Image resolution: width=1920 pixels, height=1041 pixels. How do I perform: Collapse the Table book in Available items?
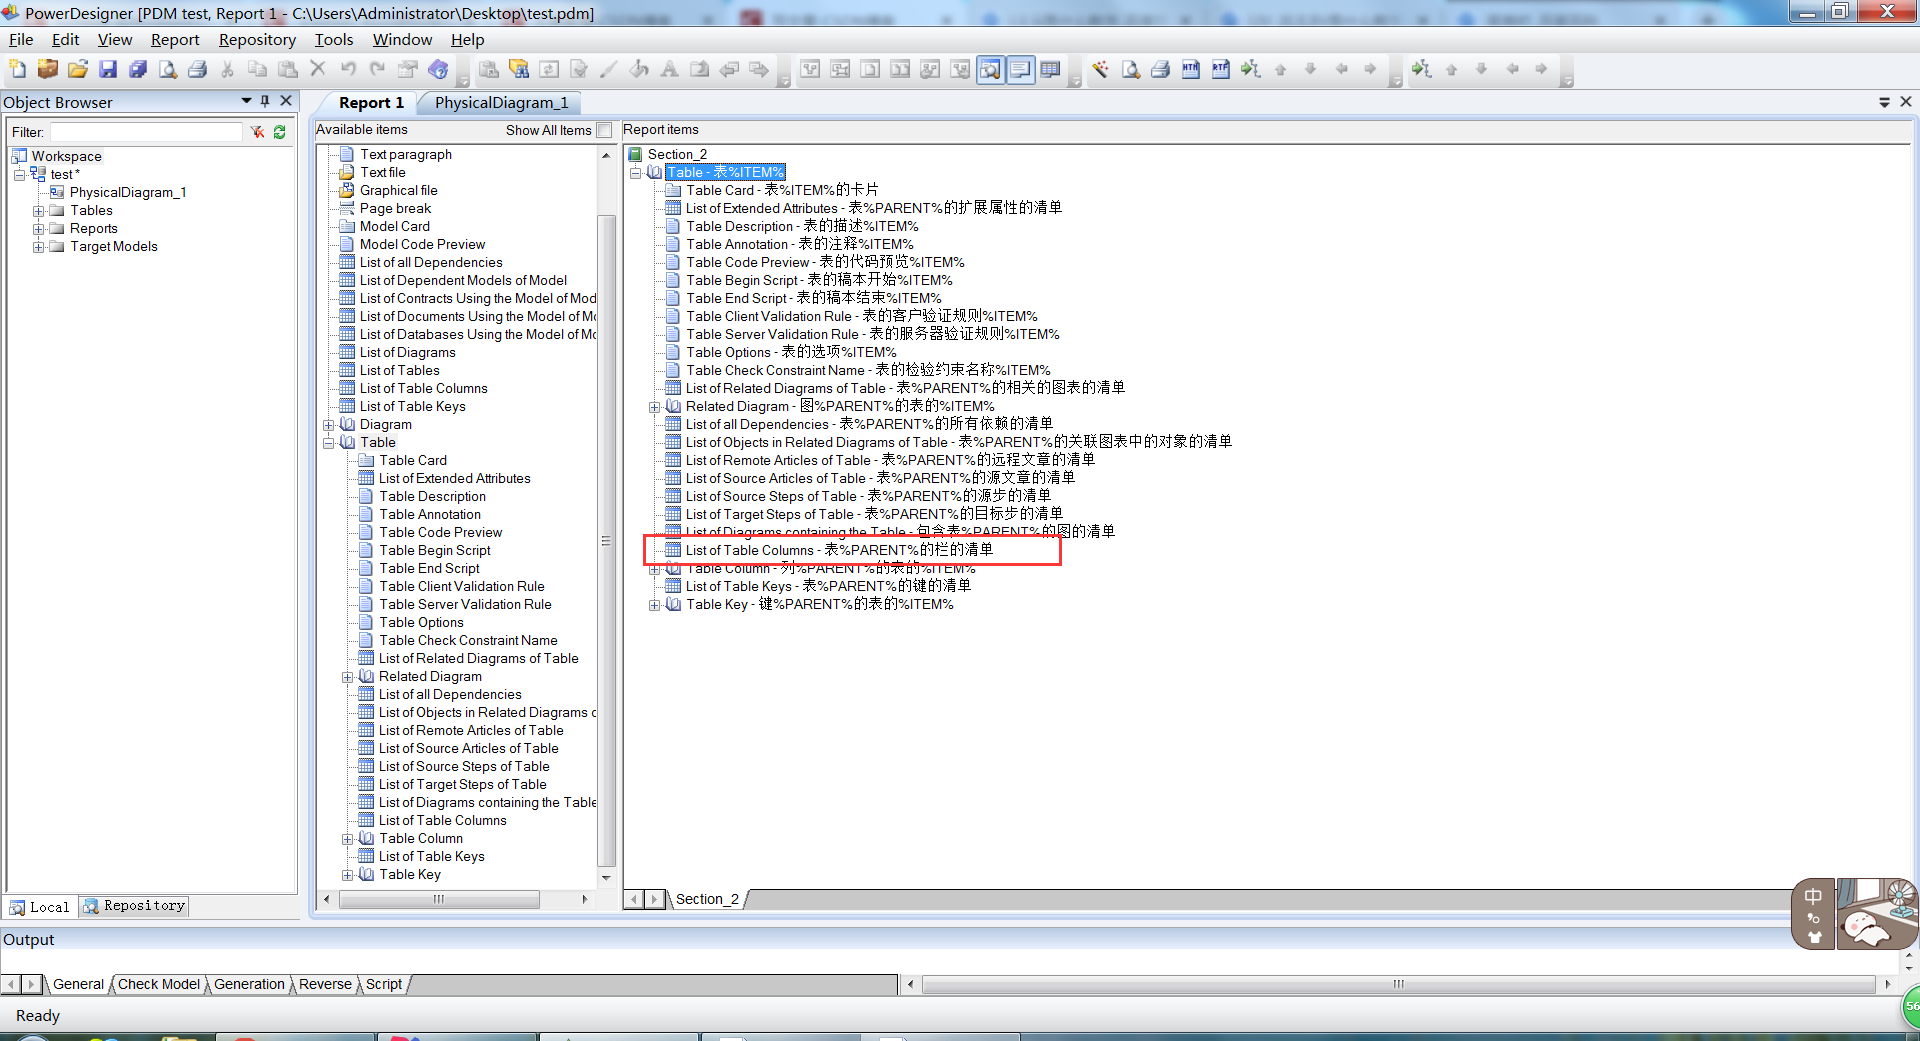(328, 443)
